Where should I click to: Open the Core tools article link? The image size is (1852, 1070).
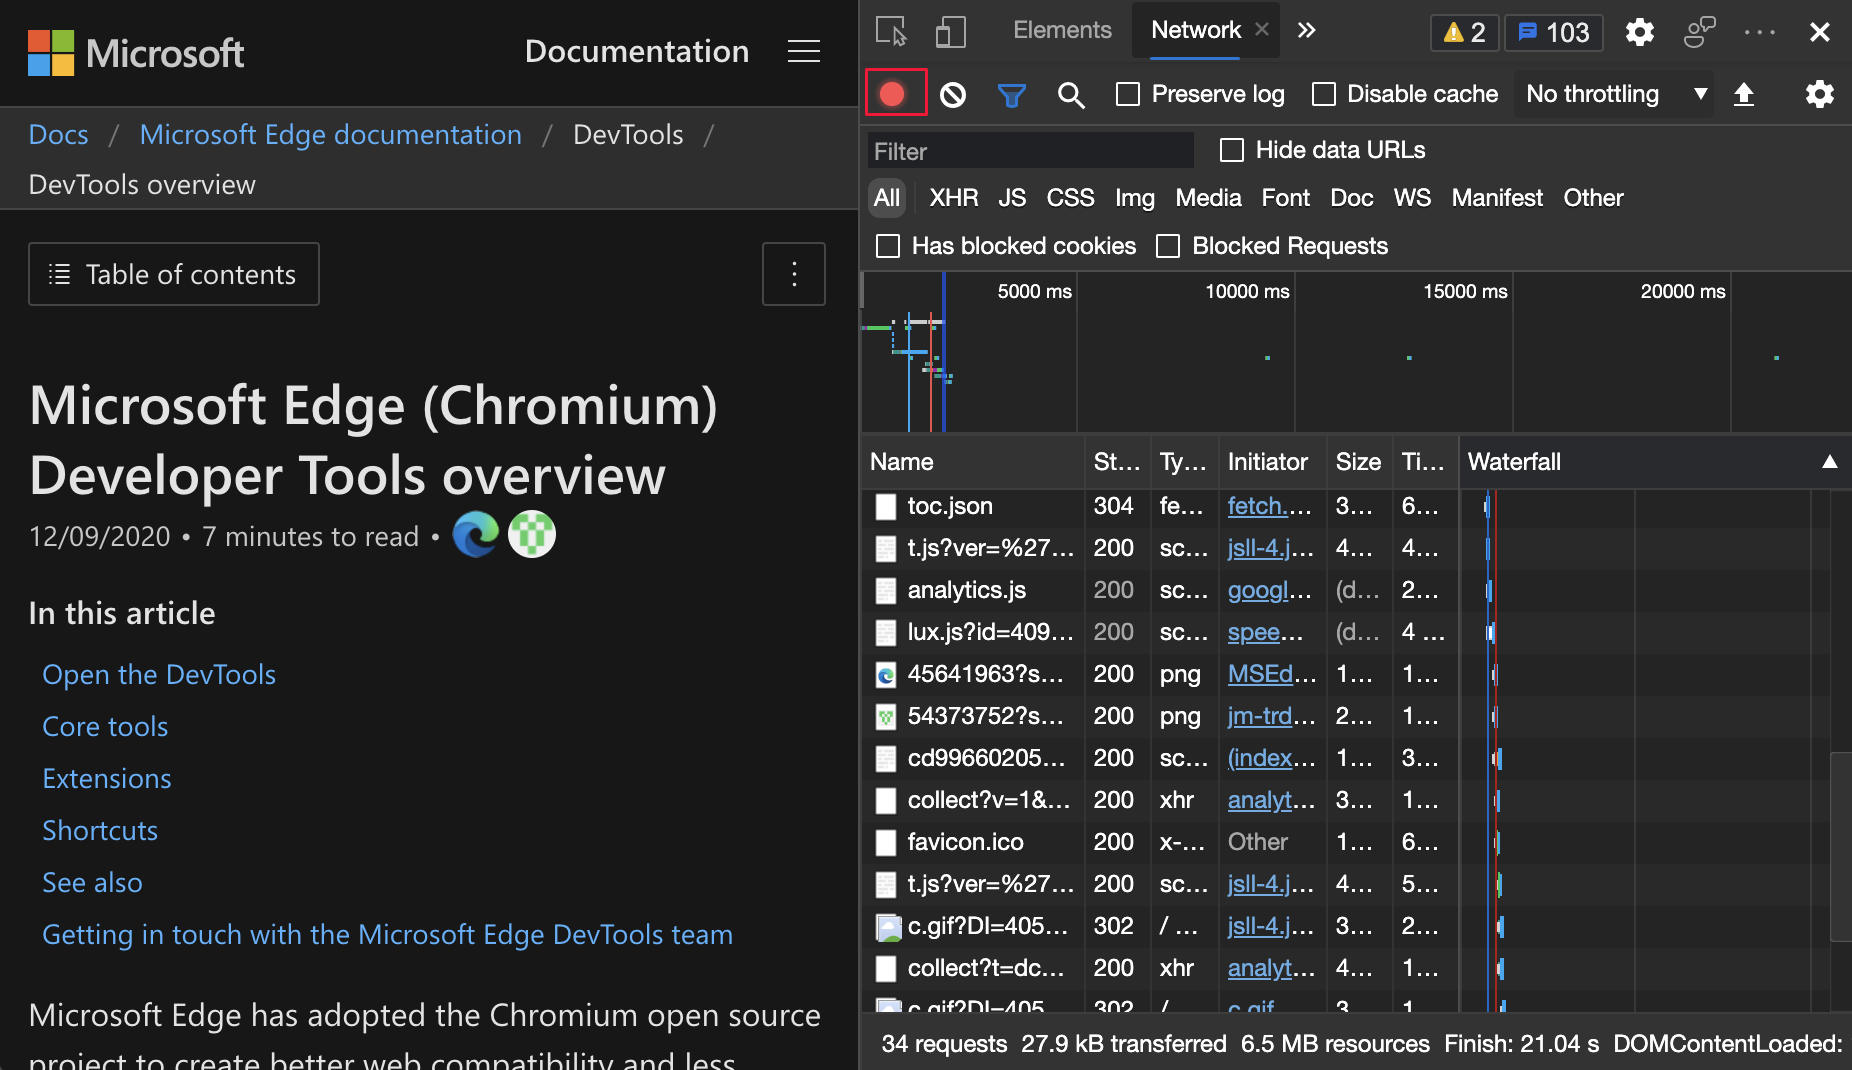point(105,727)
